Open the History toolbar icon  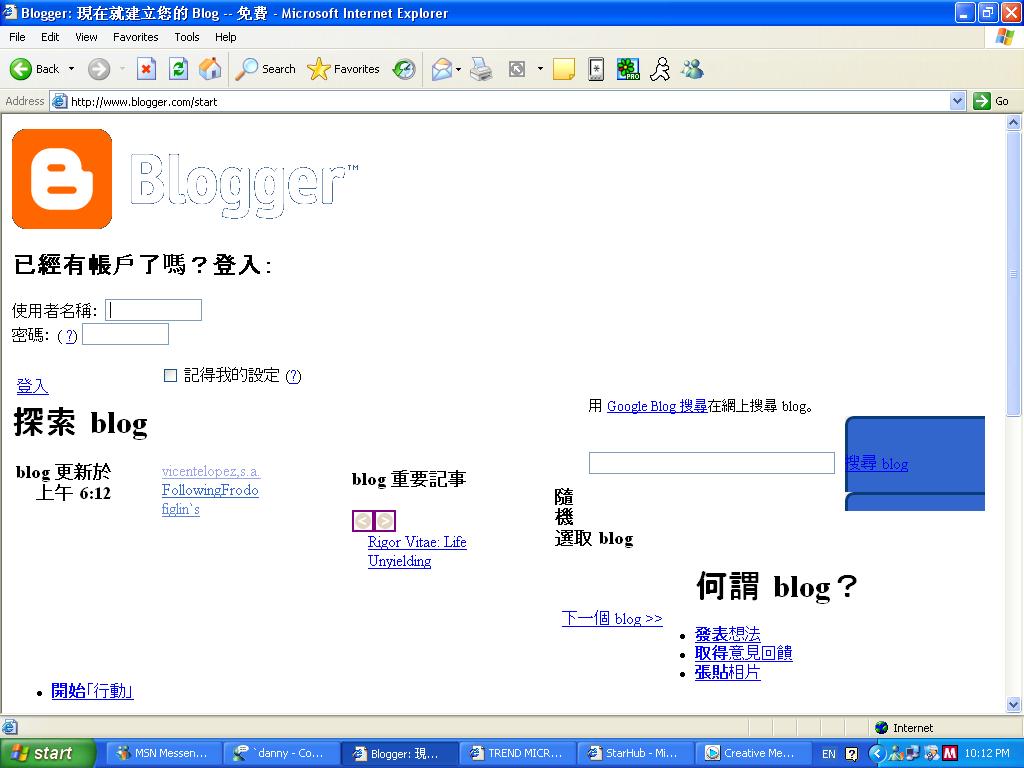(404, 69)
